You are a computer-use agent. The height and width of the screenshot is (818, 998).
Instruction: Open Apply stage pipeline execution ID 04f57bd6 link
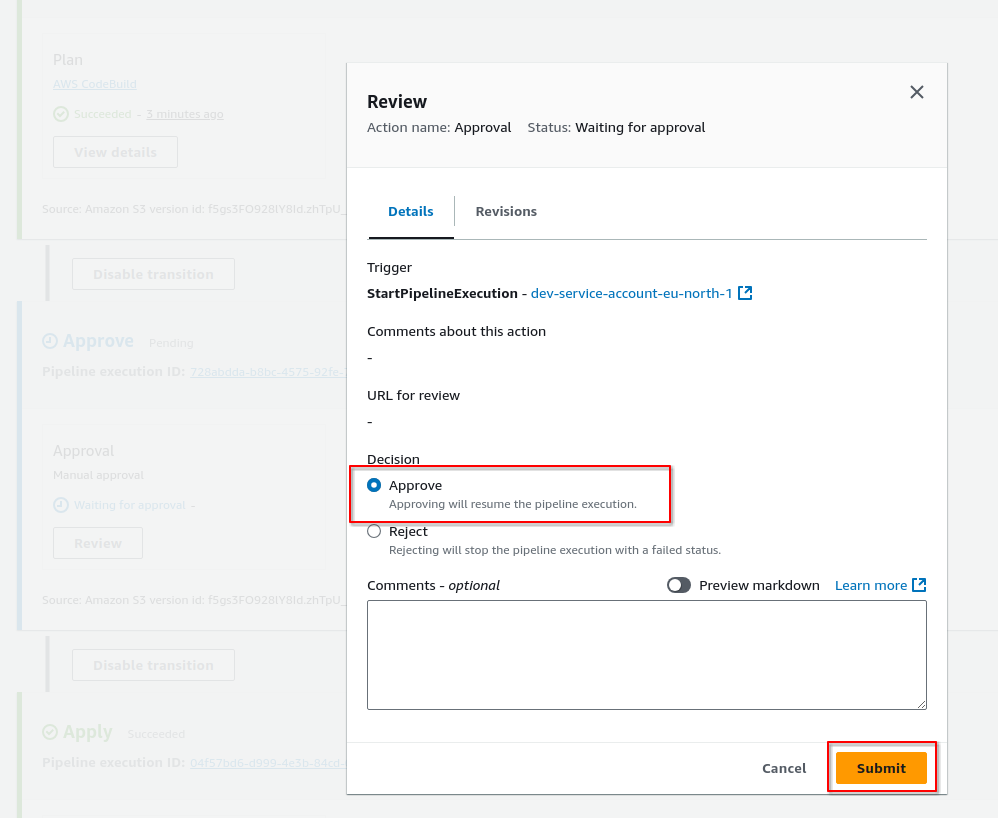click(268, 763)
